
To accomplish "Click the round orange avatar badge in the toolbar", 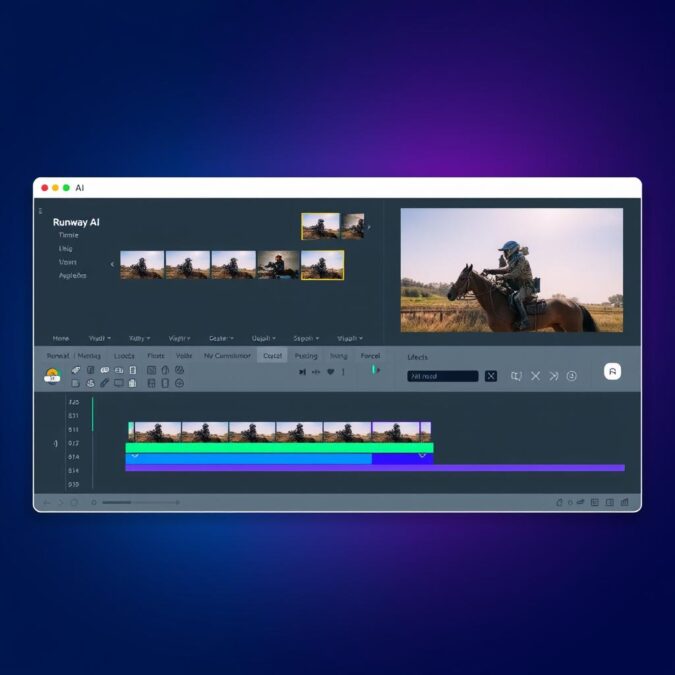I will pyautogui.click(x=52, y=376).
